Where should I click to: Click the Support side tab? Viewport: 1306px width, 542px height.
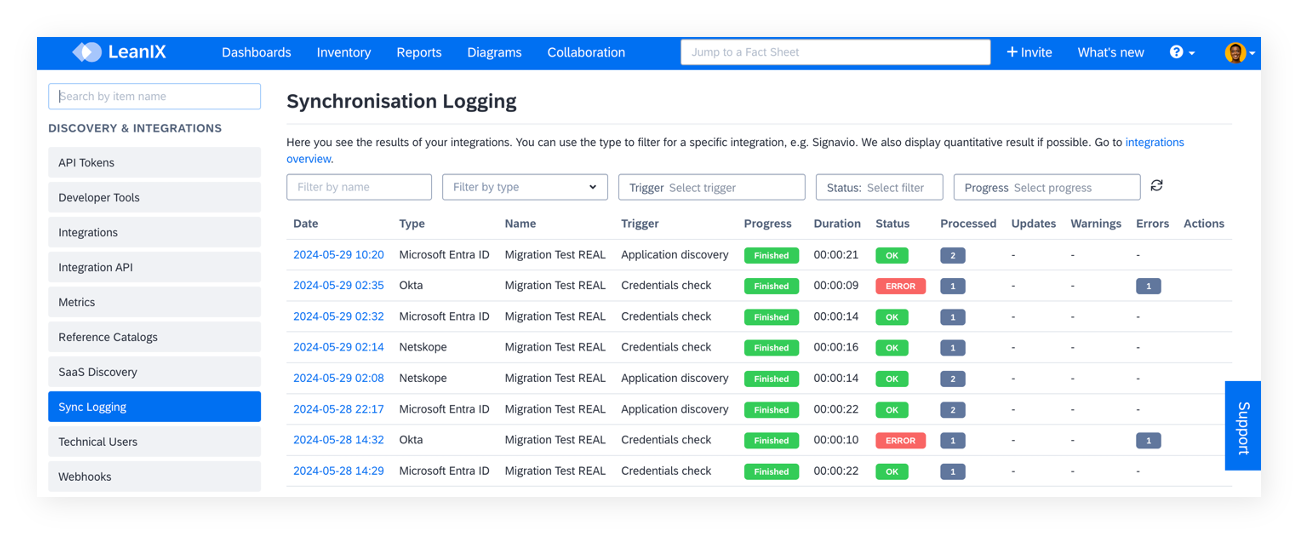[1243, 426]
